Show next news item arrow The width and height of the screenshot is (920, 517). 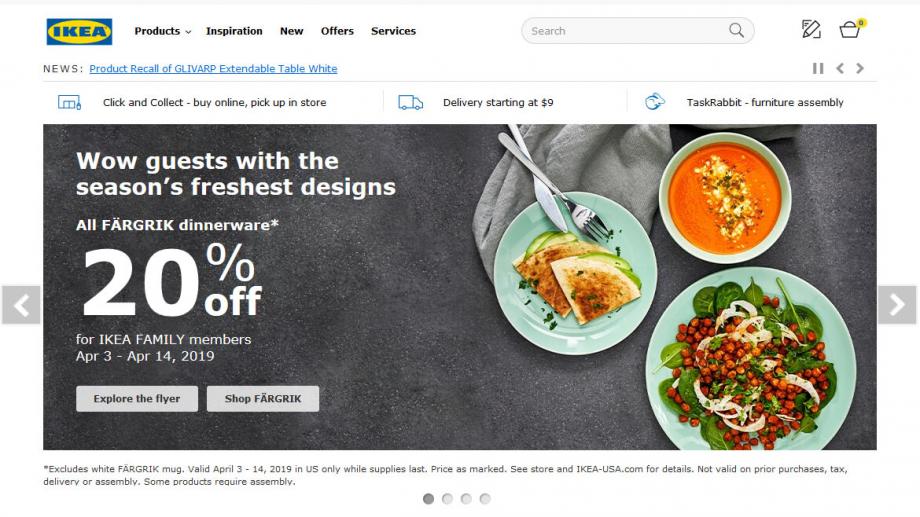tap(860, 69)
